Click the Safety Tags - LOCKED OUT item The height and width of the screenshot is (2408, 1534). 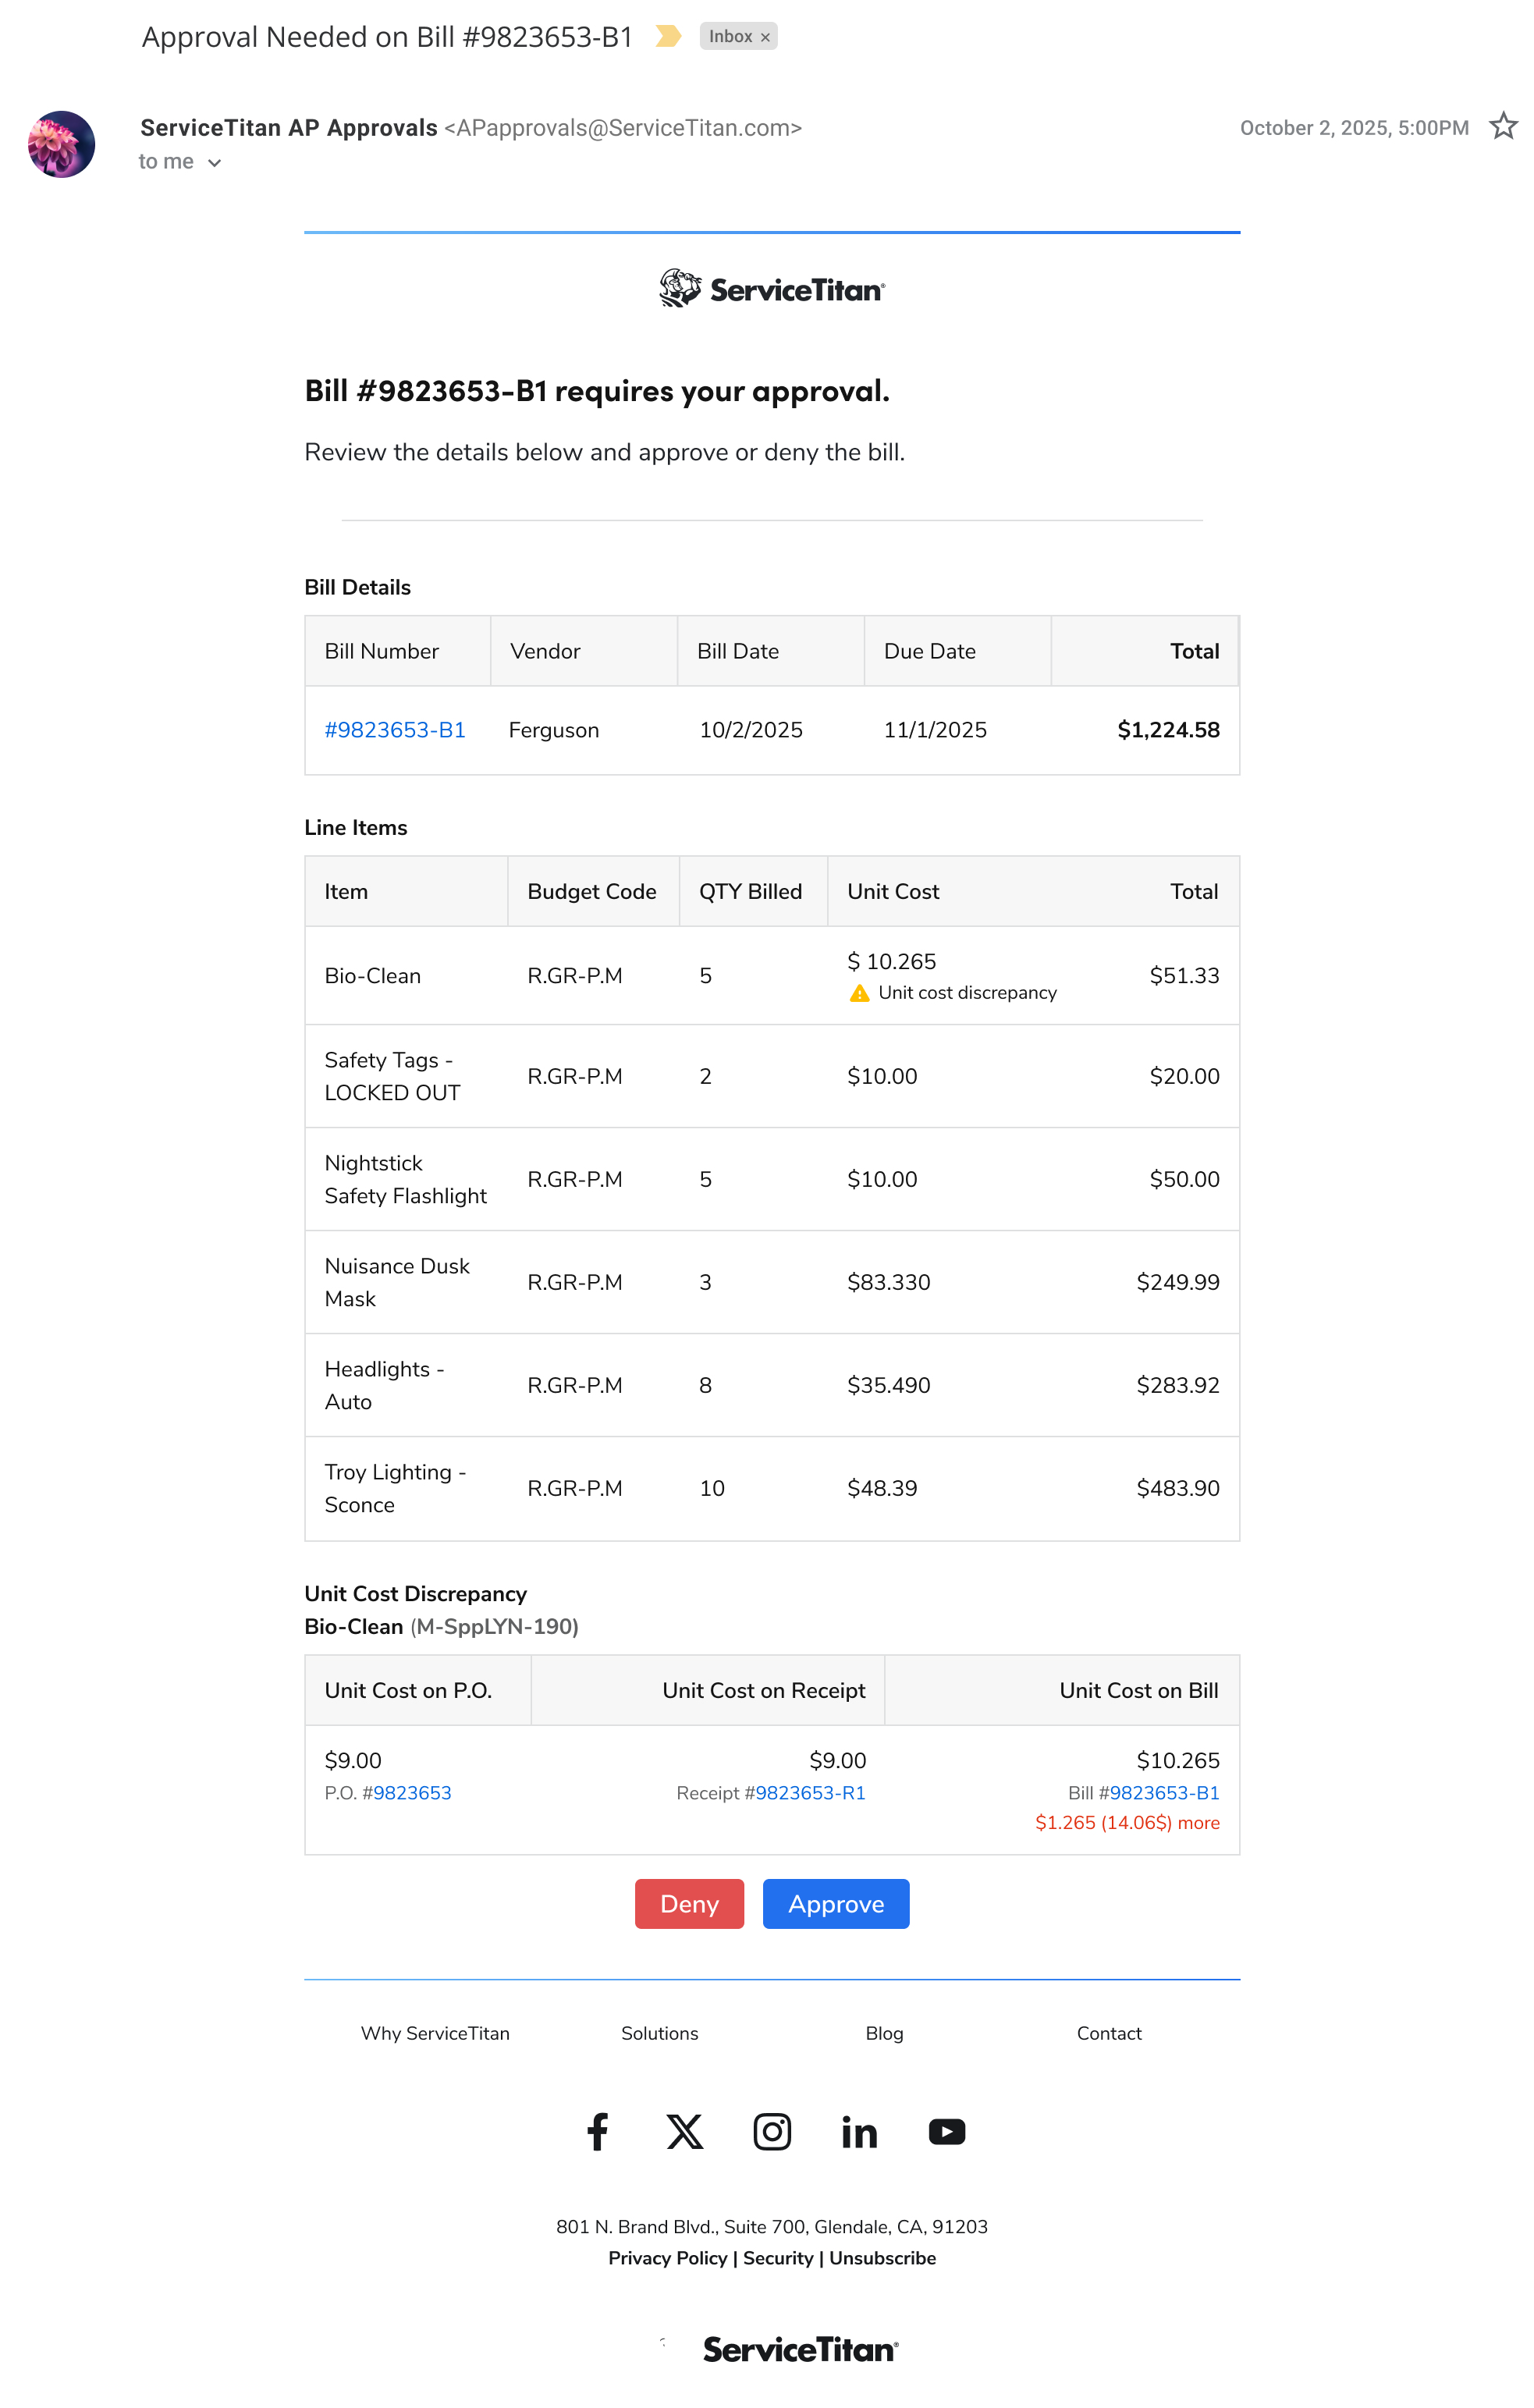[x=392, y=1076]
